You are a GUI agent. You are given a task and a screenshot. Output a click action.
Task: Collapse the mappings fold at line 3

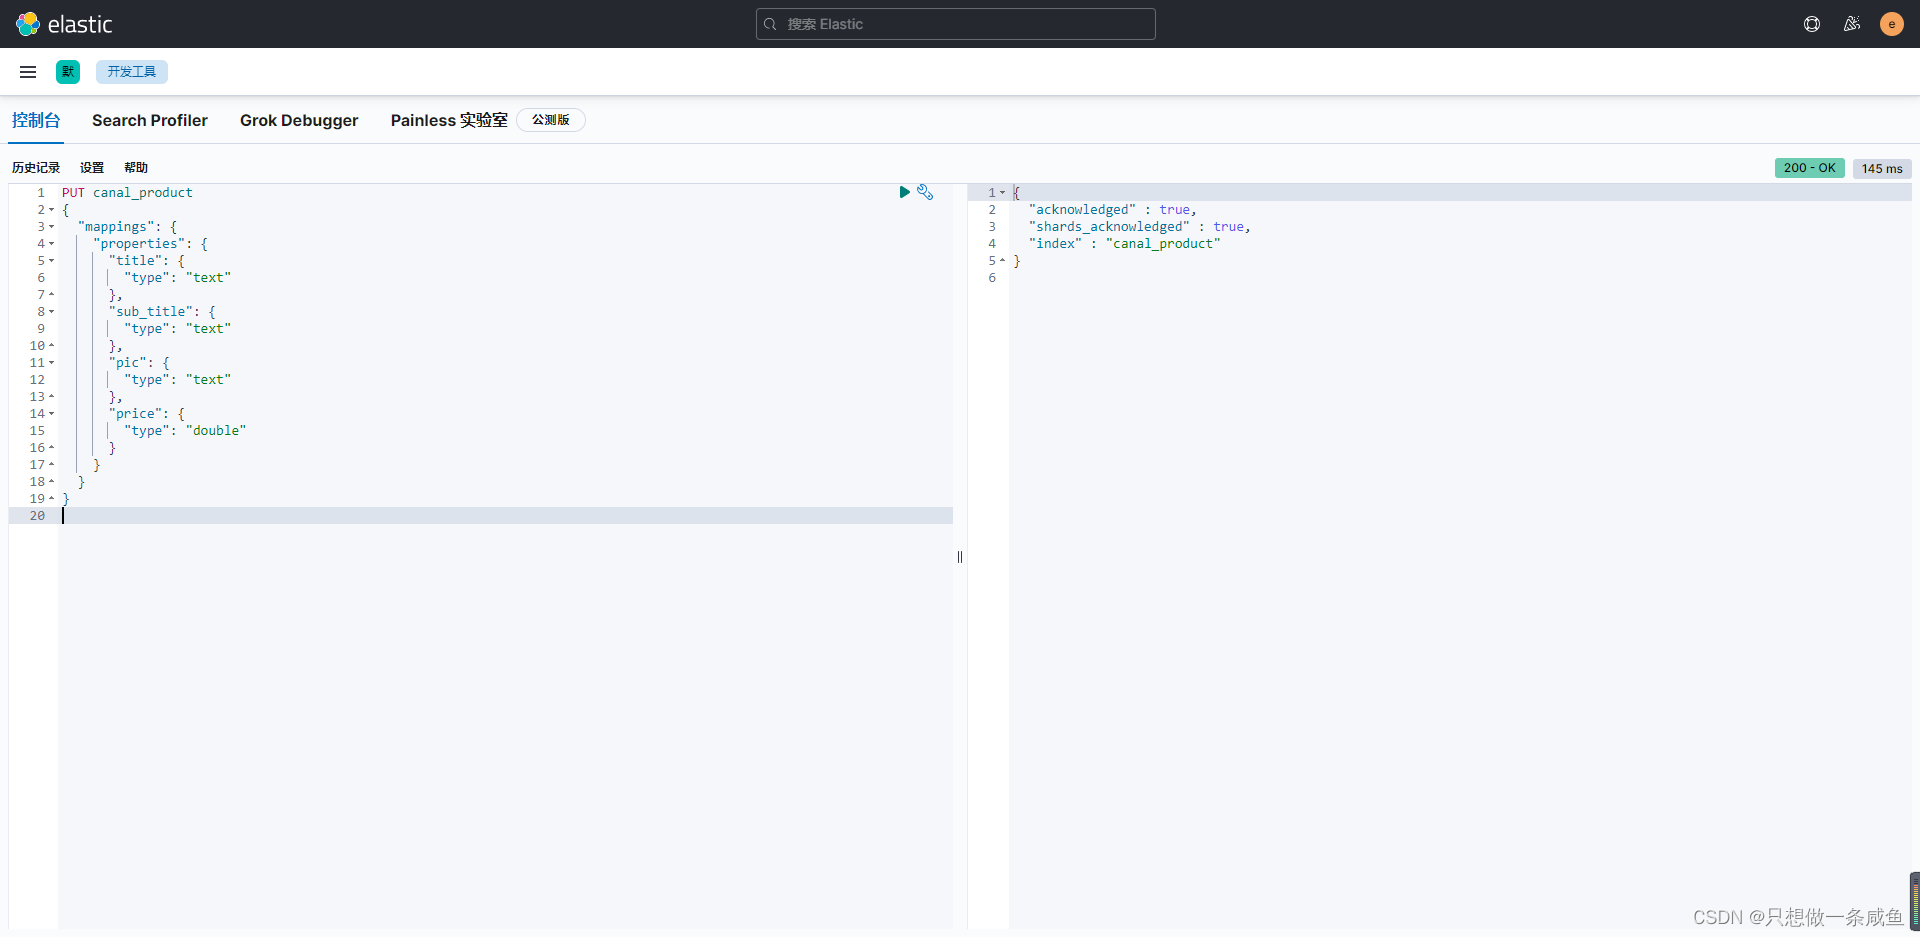(x=52, y=227)
